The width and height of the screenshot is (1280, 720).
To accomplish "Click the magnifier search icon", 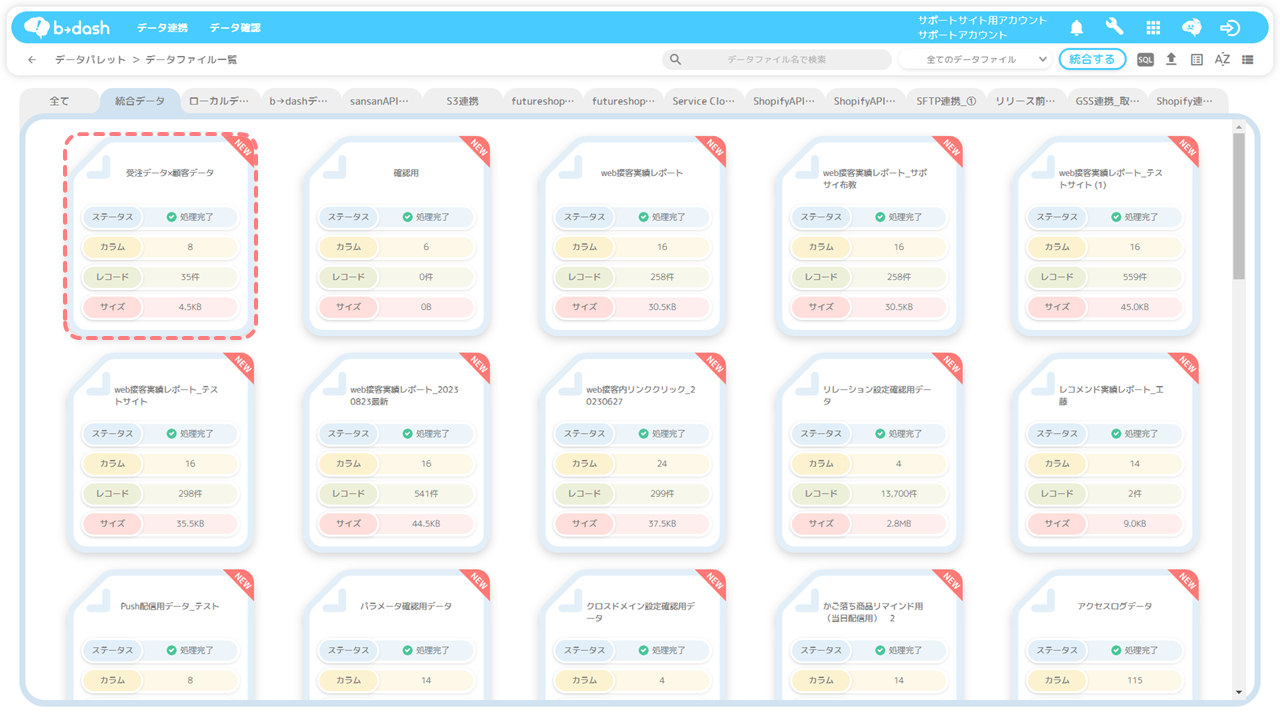I will 675,60.
